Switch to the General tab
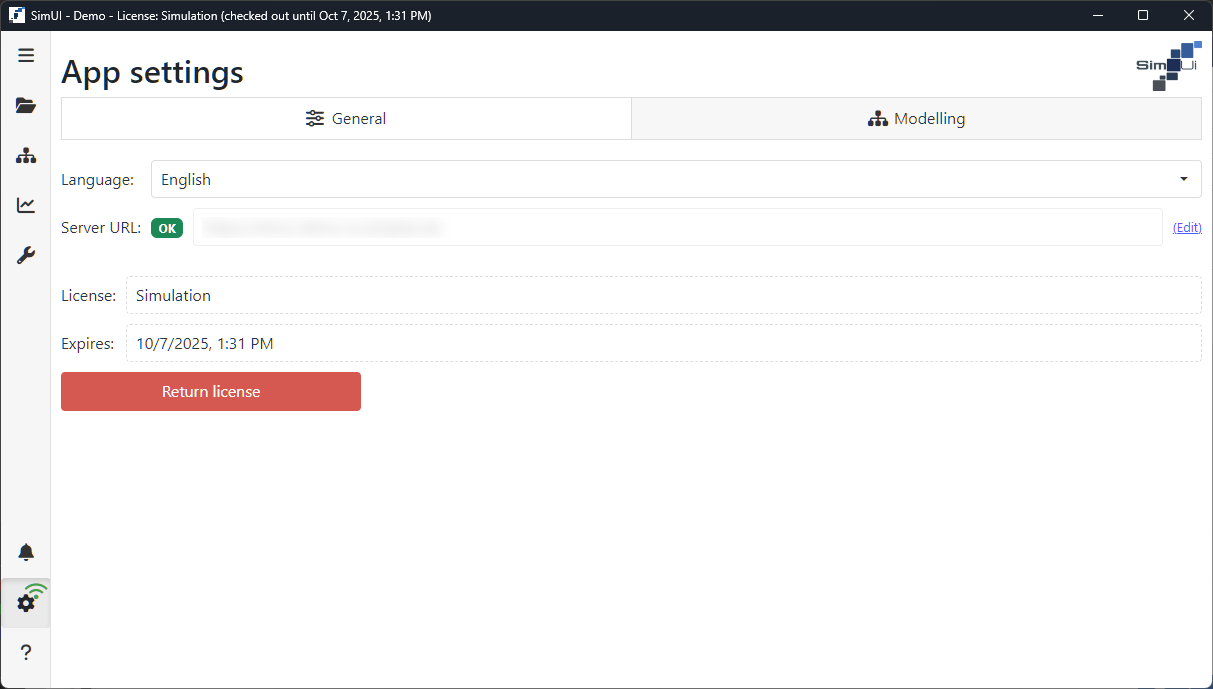 pyautogui.click(x=346, y=119)
